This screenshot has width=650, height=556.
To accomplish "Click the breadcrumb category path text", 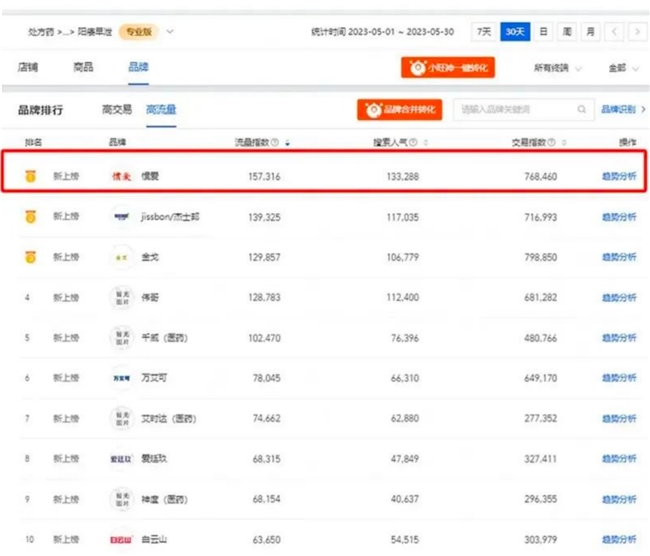I will pos(70,32).
